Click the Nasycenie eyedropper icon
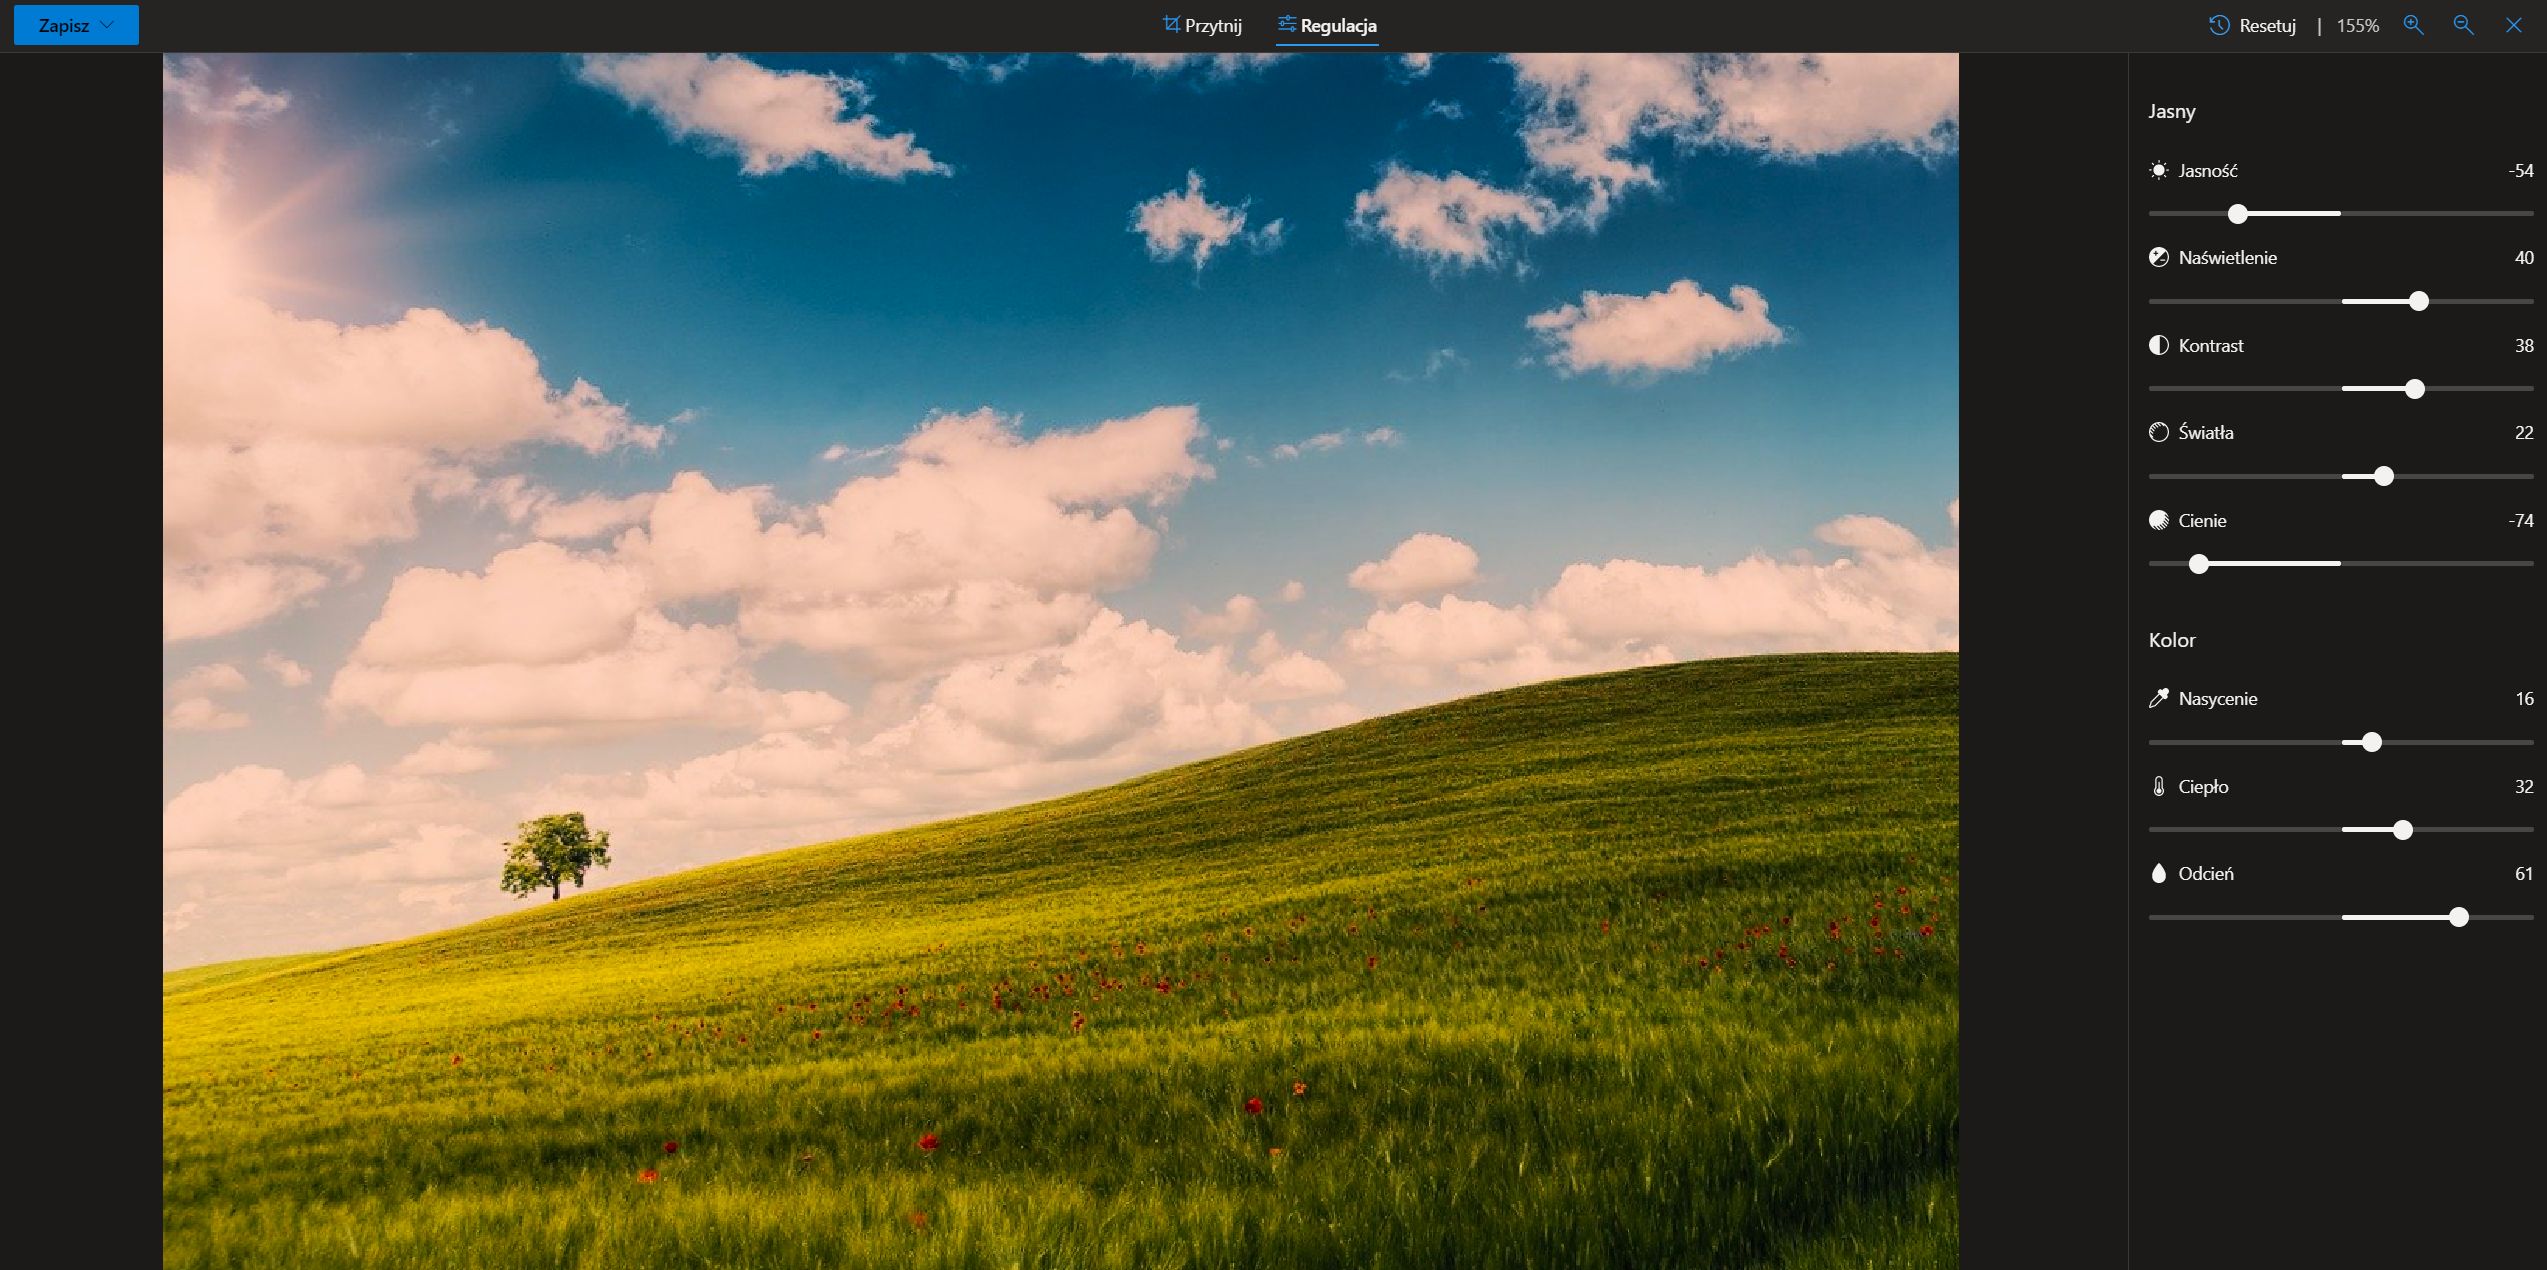 click(2159, 698)
